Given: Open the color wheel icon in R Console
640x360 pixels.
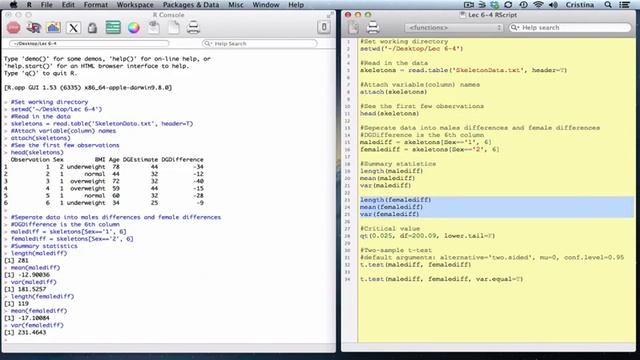Looking at the screenshot, I should pyautogui.click(x=133, y=28).
